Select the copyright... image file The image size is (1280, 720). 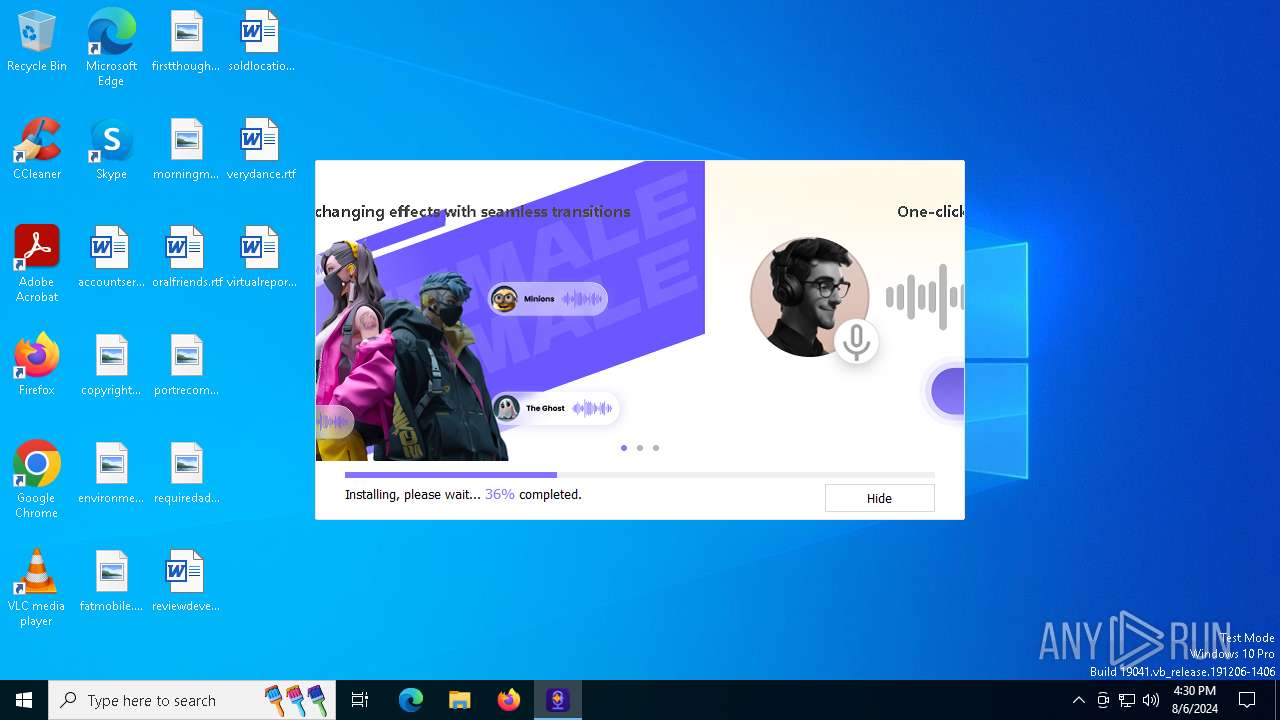point(111,365)
